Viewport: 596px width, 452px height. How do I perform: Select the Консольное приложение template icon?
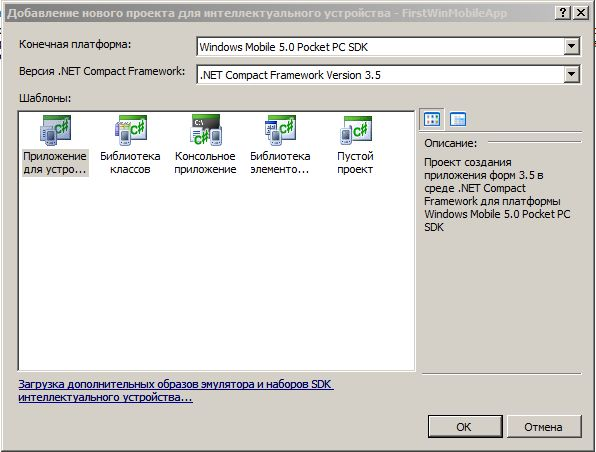click(206, 130)
